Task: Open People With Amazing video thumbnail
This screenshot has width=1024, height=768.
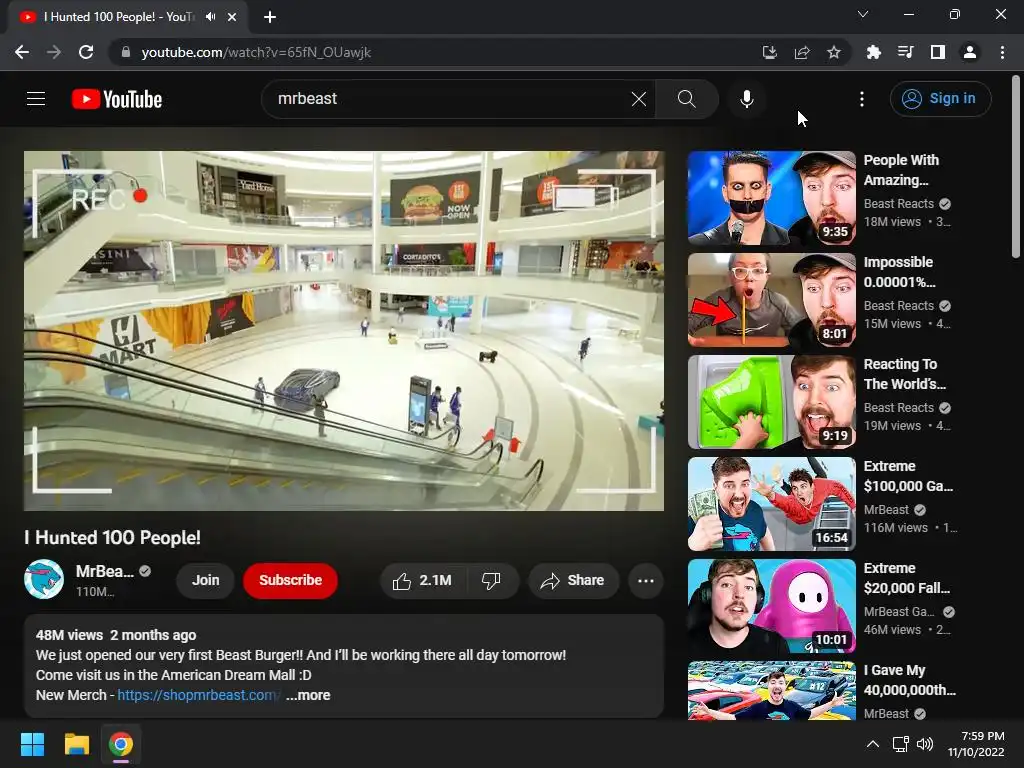Action: [x=771, y=198]
